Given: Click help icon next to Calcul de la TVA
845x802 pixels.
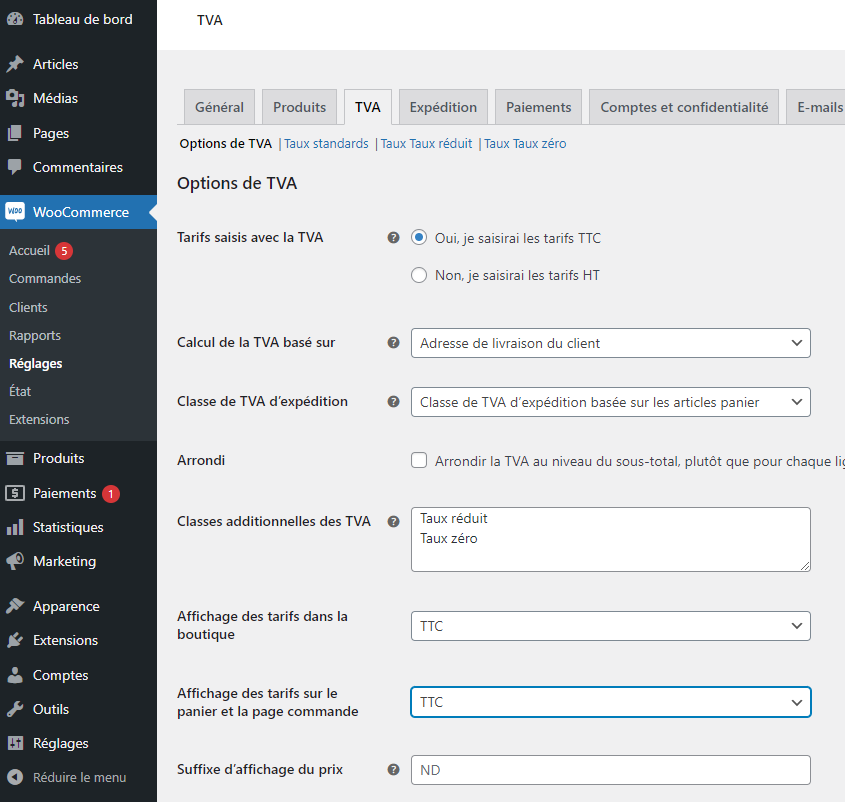Looking at the screenshot, I should 393,342.
